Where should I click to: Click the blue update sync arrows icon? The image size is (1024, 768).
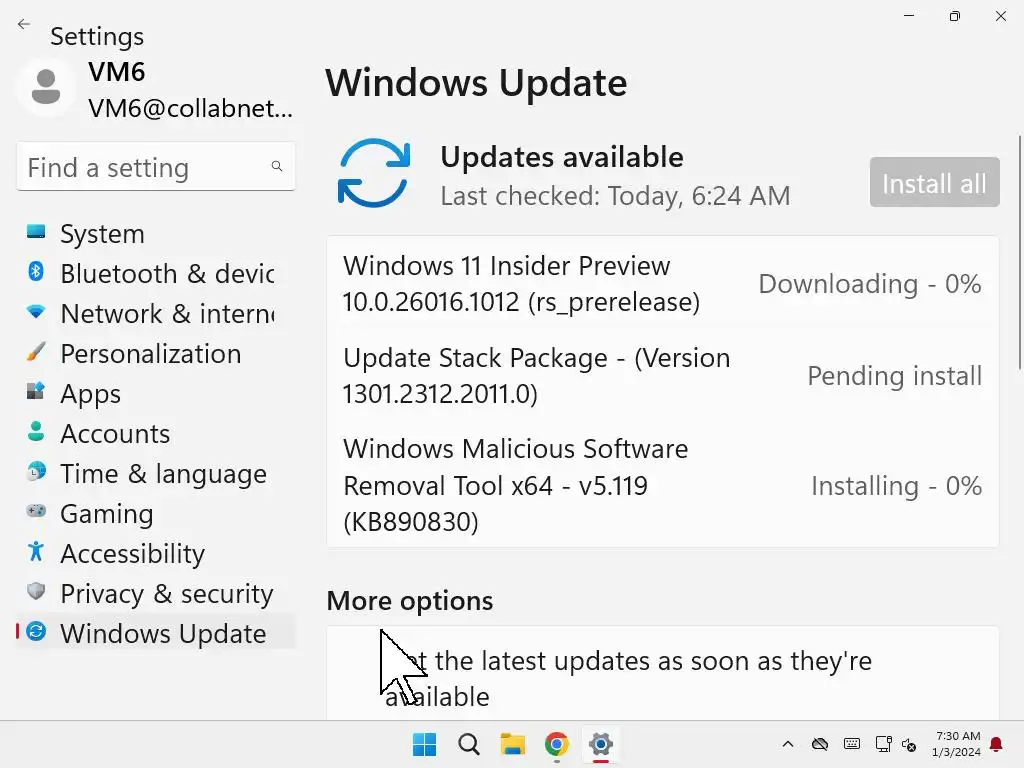point(374,173)
